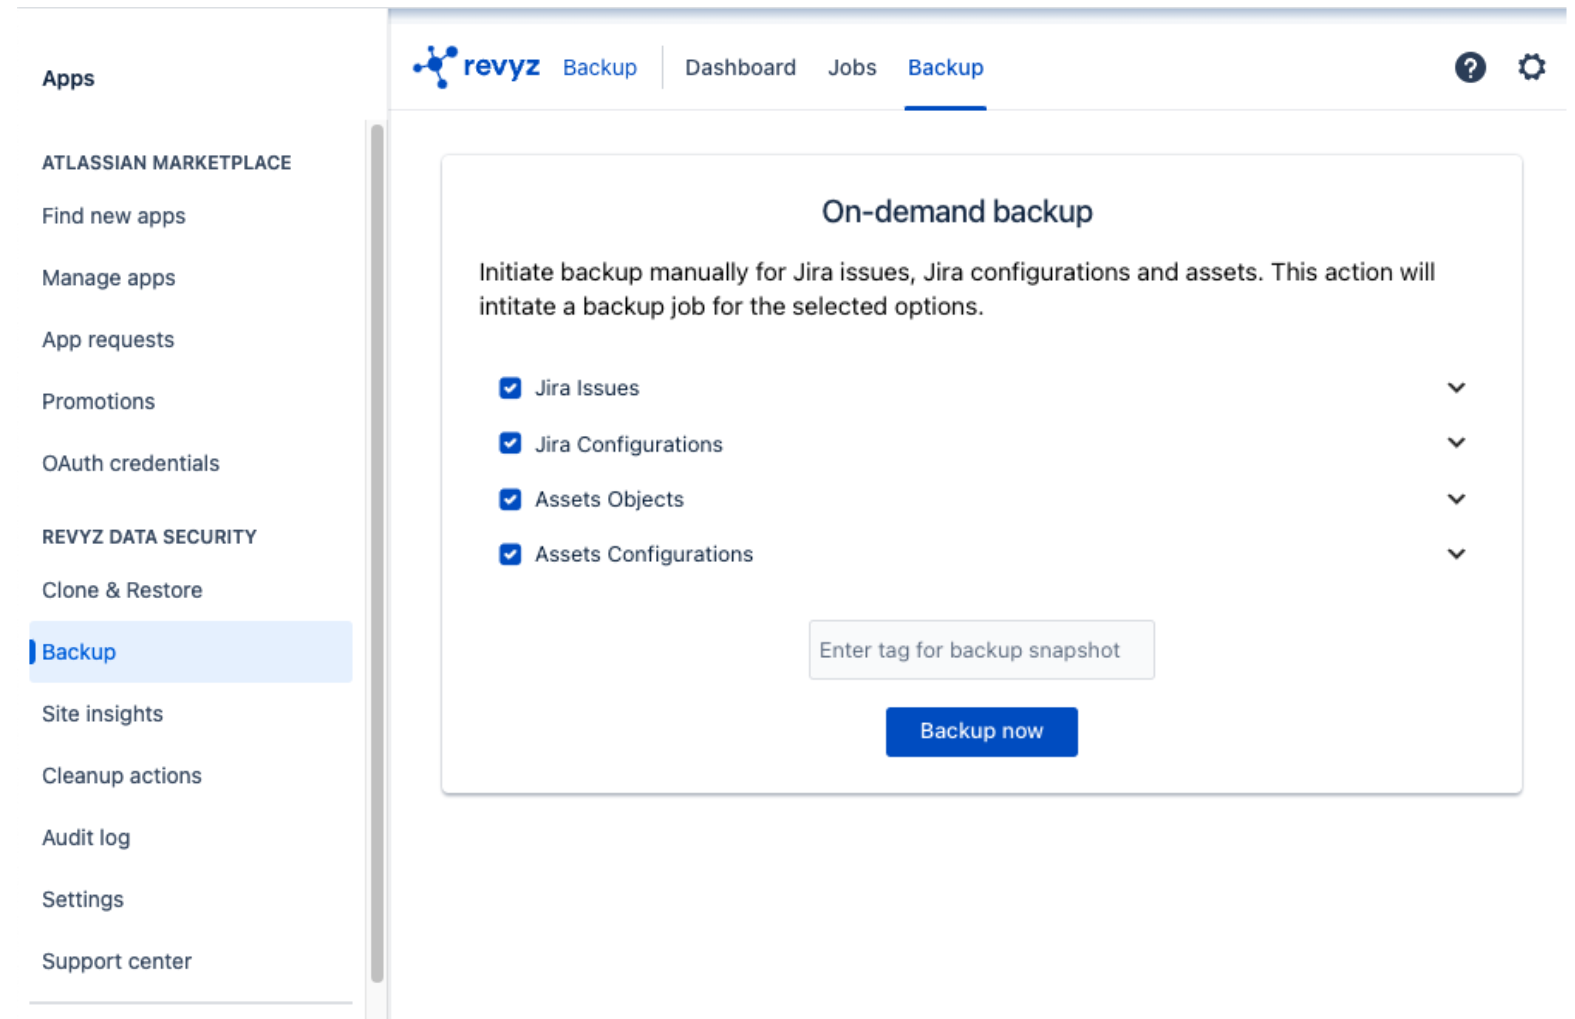
Task: Open the settings gear icon
Action: [1531, 67]
